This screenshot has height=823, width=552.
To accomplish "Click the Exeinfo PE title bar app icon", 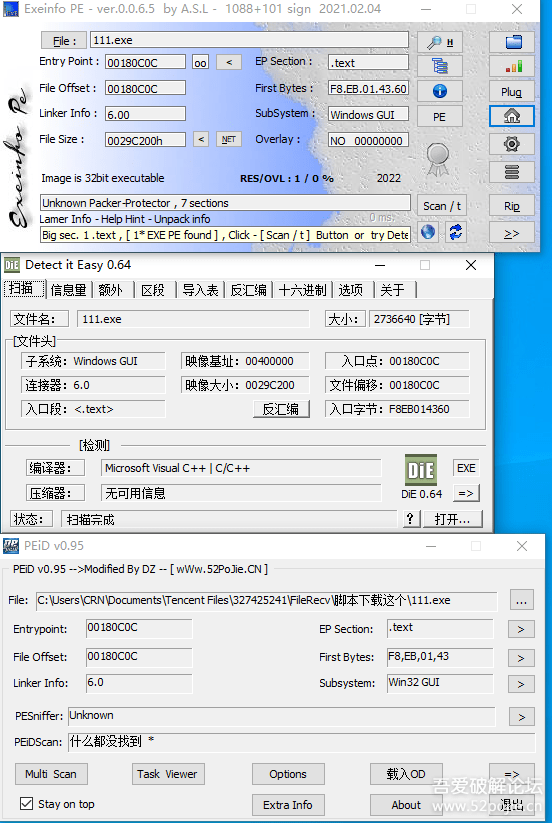I will pos(10,9).
